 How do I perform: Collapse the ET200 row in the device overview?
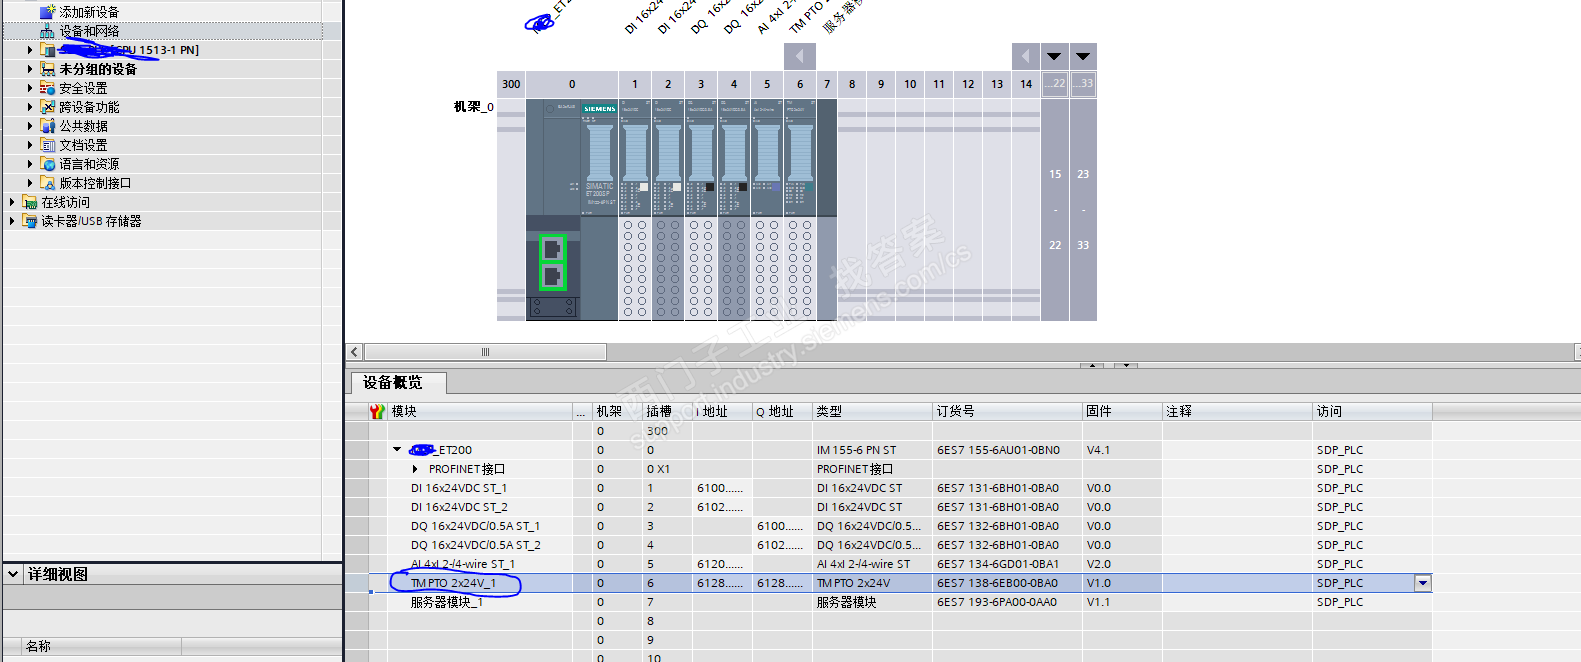pos(397,450)
